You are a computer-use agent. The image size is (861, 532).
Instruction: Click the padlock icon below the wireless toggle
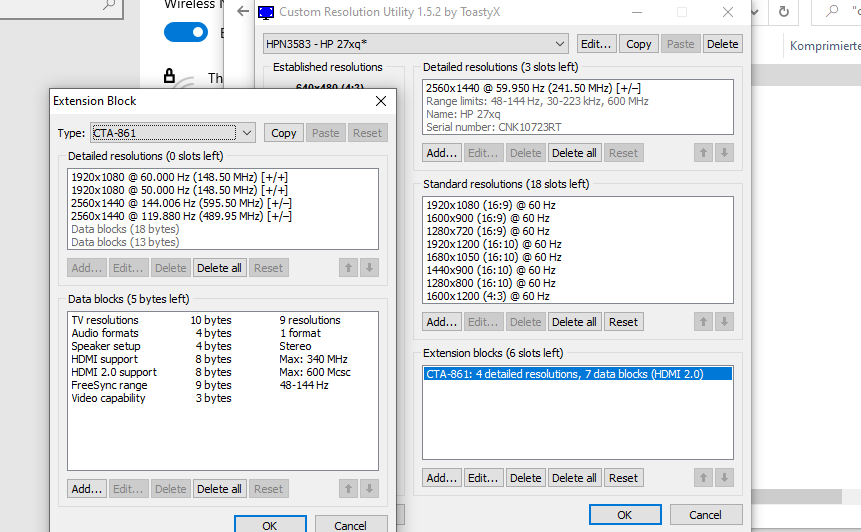click(x=169, y=76)
